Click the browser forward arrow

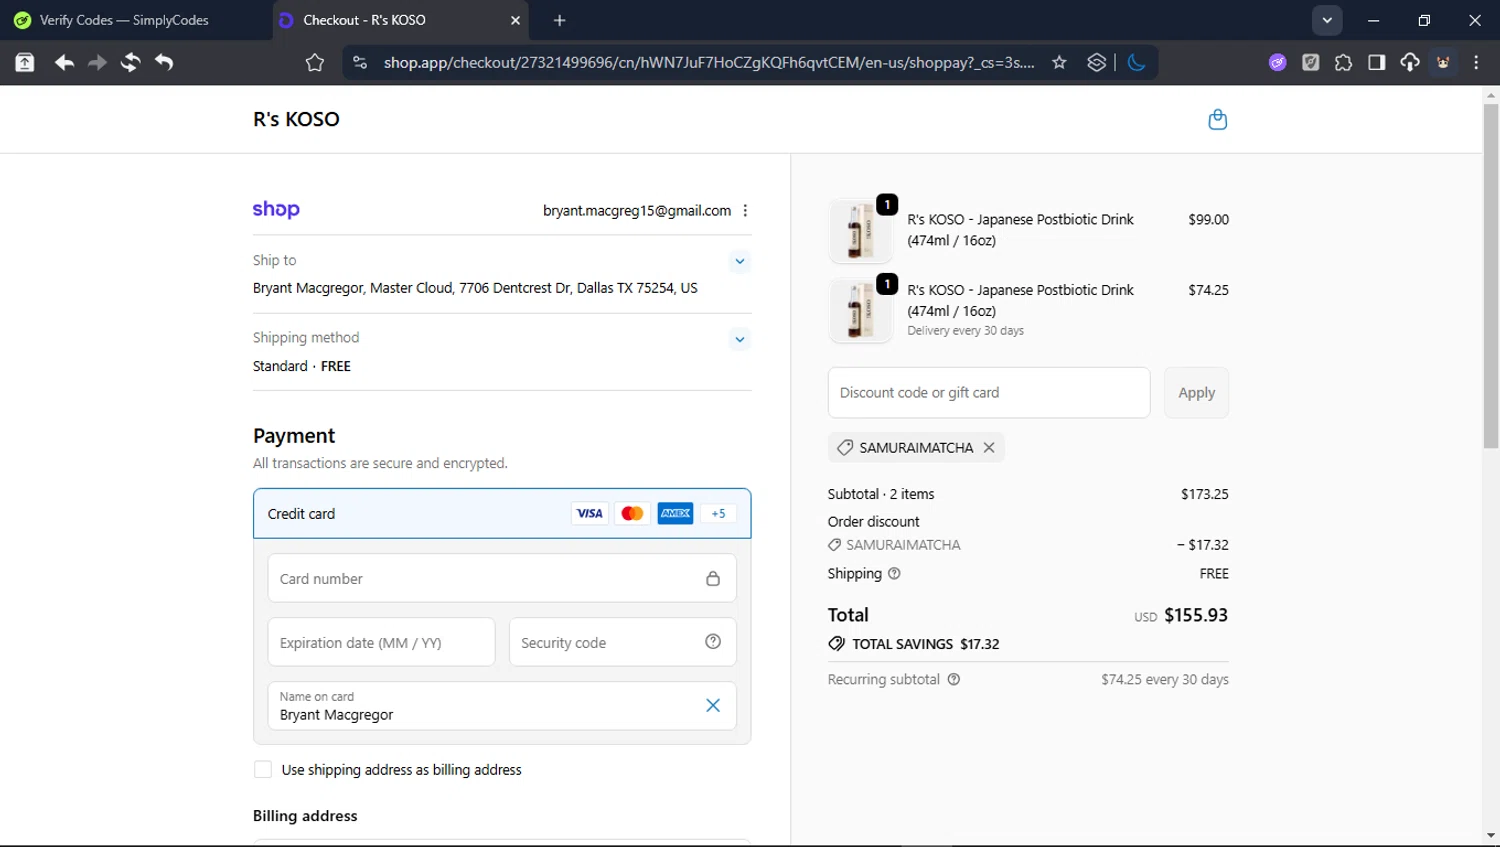pos(97,63)
